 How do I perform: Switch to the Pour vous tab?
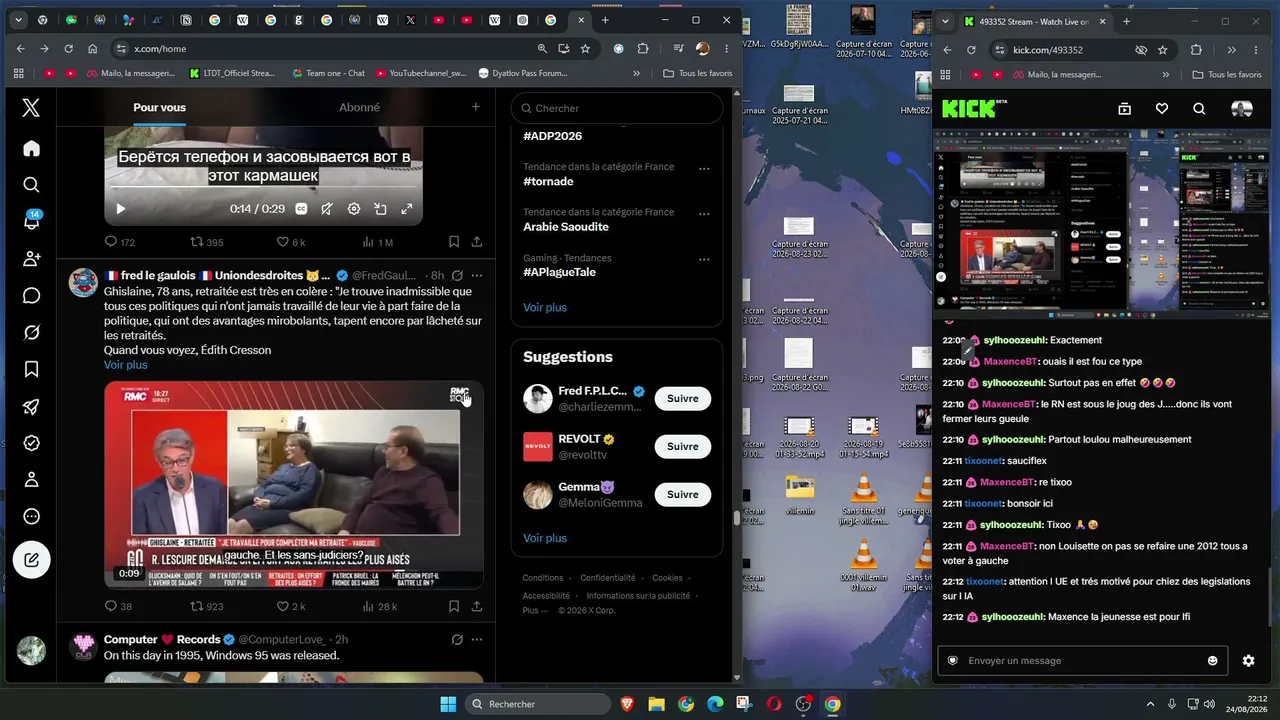159,107
